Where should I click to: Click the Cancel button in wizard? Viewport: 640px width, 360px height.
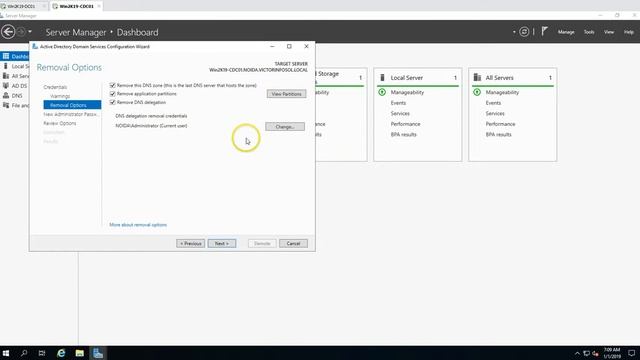tap(293, 243)
